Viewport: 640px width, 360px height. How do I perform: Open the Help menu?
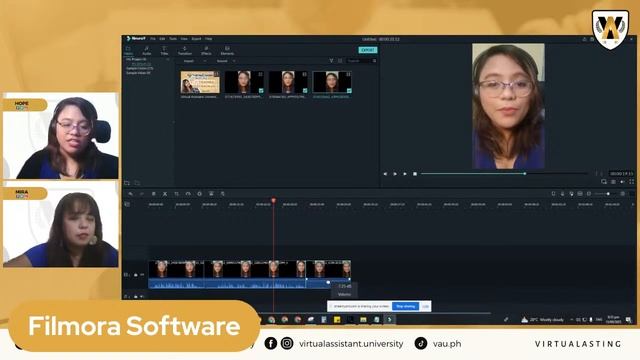[209, 39]
